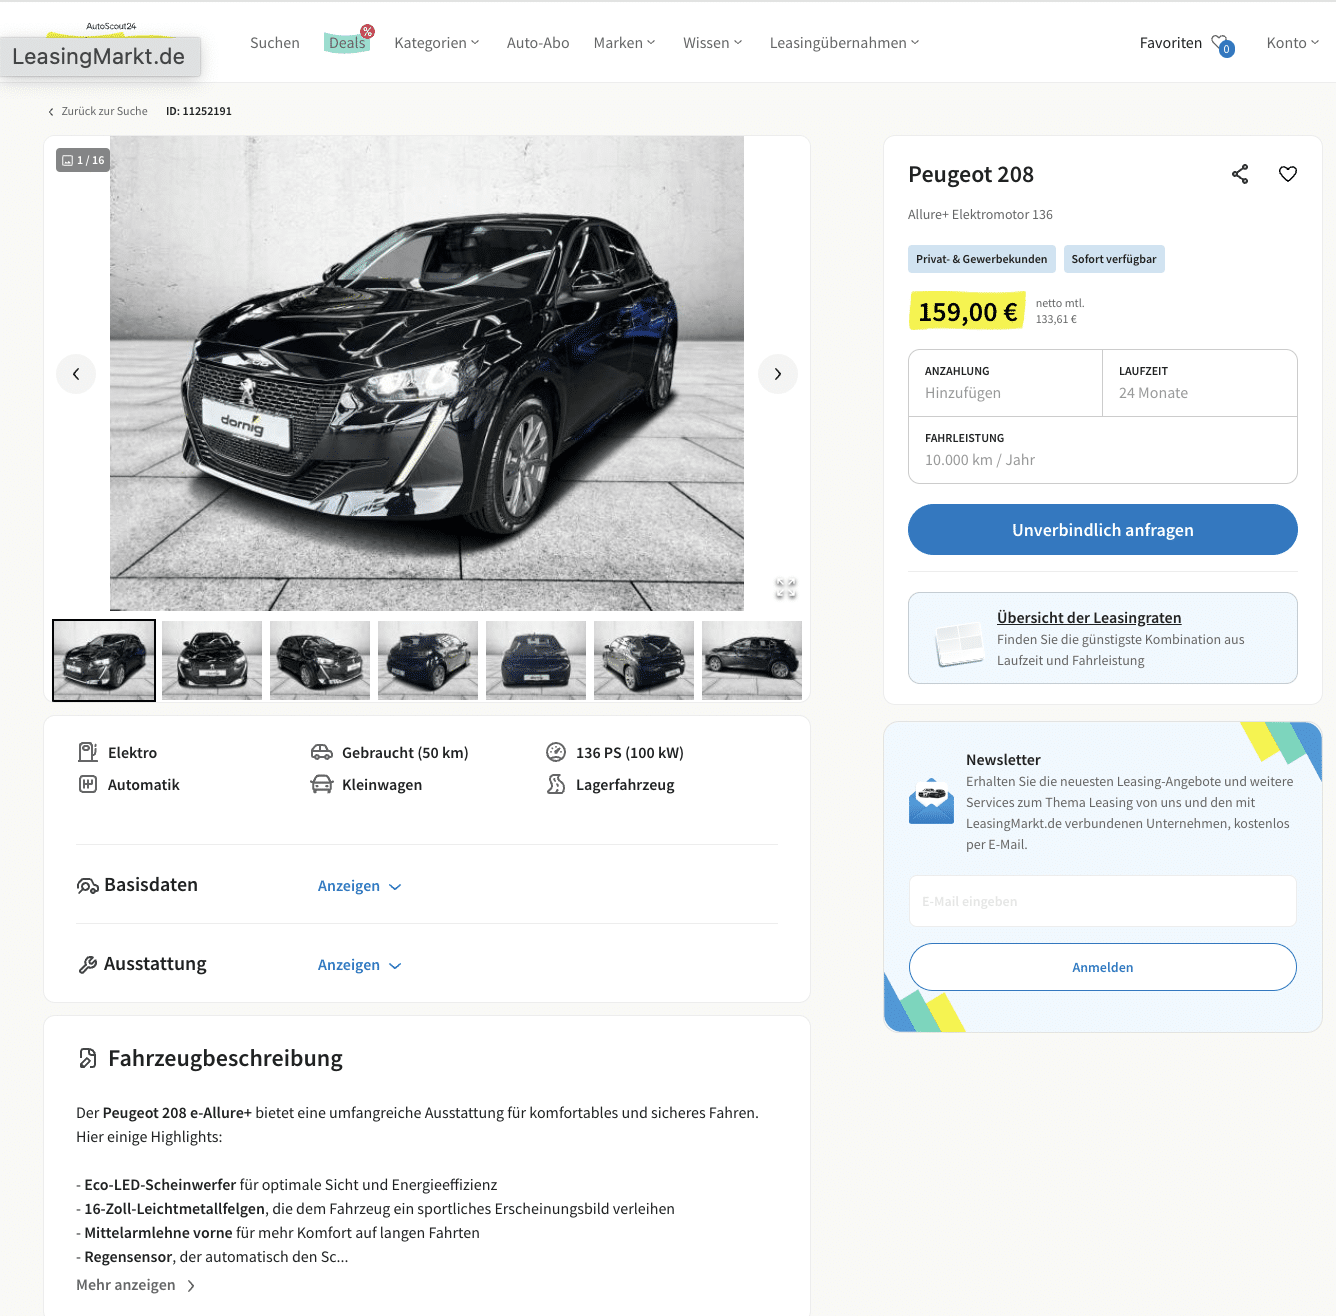Open the Konto account dropdown
The width and height of the screenshot is (1336, 1316).
coord(1293,43)
